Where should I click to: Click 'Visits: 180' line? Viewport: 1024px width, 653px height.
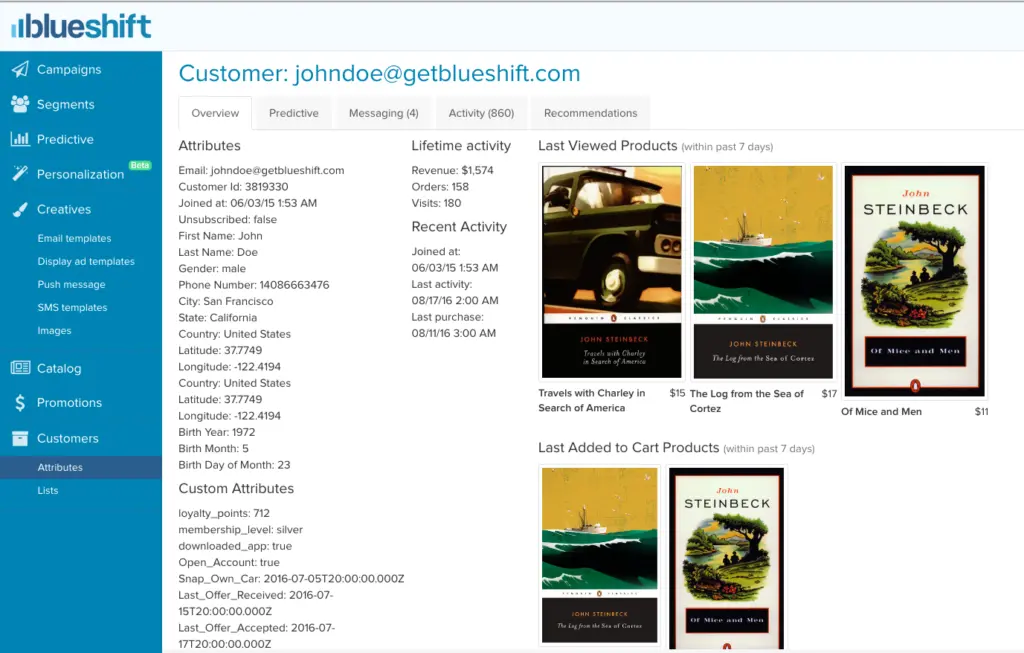point(436,203)
